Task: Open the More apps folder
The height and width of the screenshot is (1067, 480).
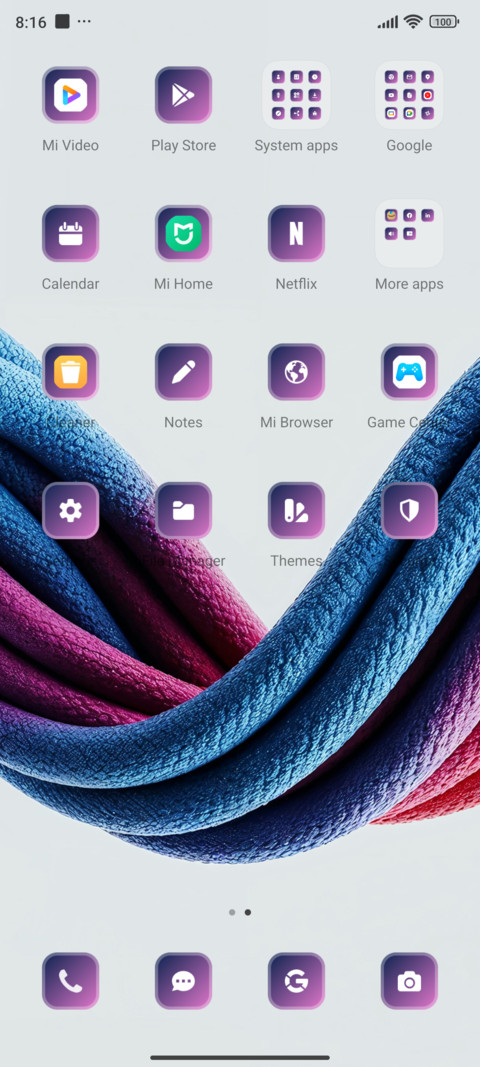Action: (x=409, y=233)
